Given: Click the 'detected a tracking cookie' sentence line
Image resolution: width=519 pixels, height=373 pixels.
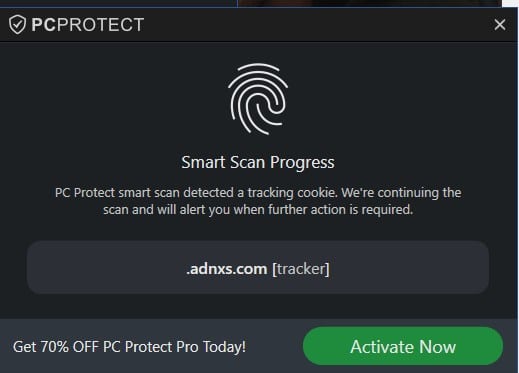Looking at the screenshot, I should (258, 193).
